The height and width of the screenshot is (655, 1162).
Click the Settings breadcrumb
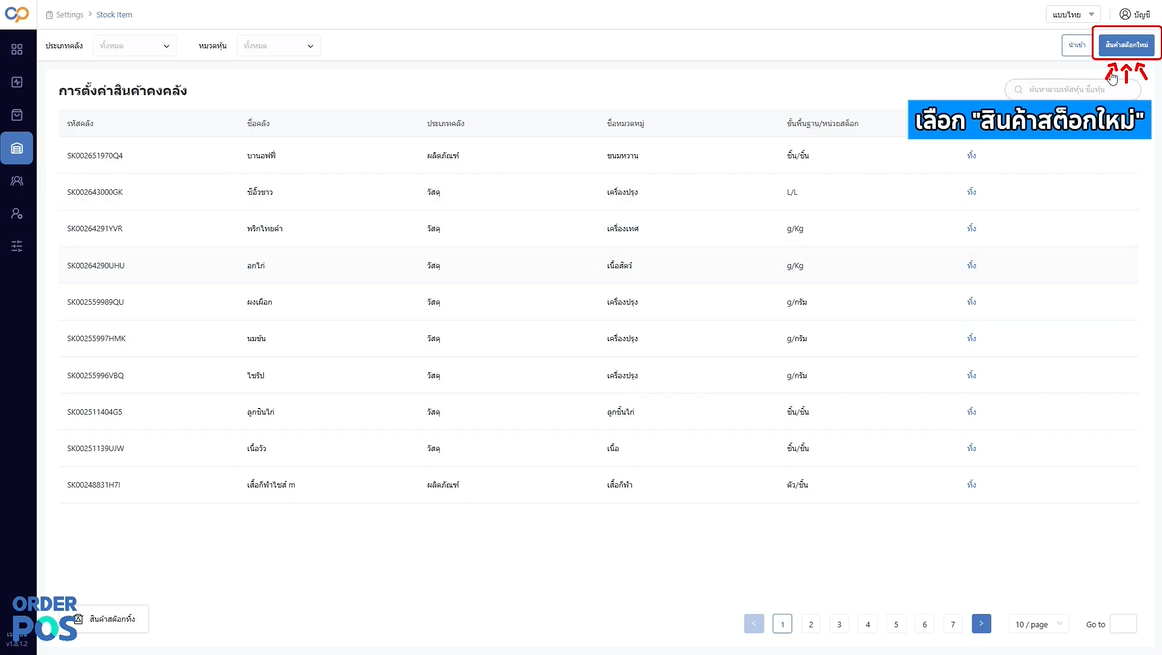coord(70,15)
